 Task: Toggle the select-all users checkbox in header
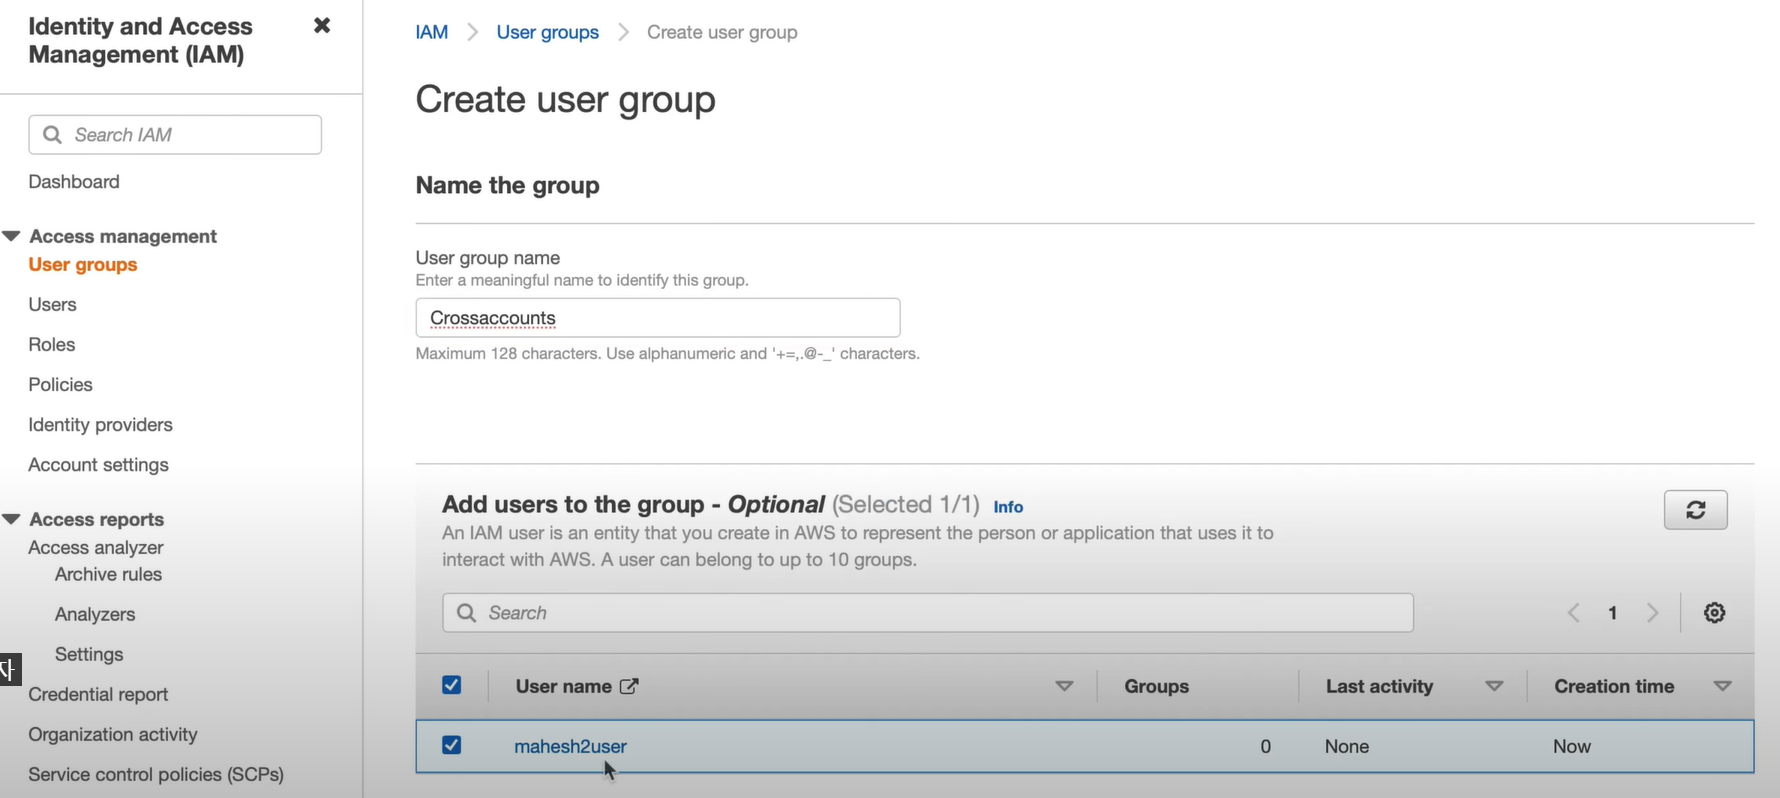tap(451, 685)
